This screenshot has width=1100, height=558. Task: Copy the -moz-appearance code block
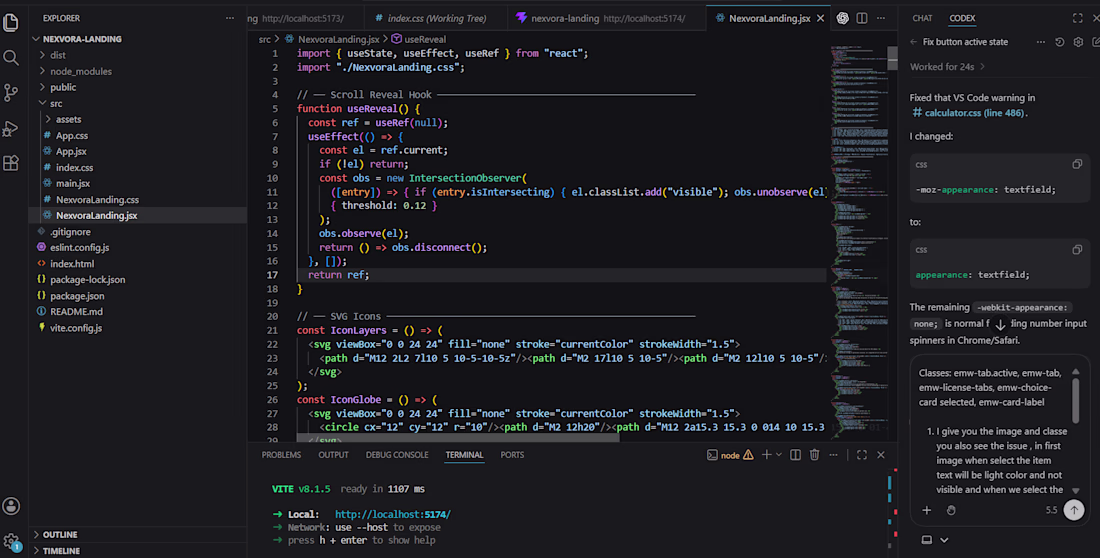[x=1077, y=164]
